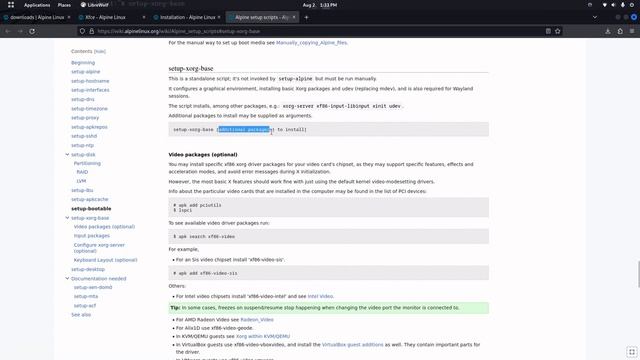Click the volume speaker icon
The height and width of the screenshot is (360, 640).
pos(613,5)
